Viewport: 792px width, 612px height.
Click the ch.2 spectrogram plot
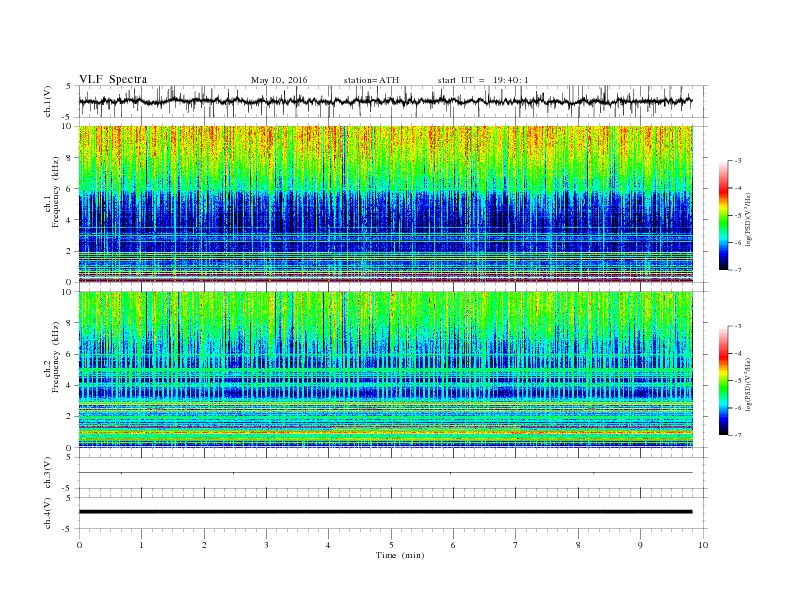pyautogui.click(x=386, y=370)
